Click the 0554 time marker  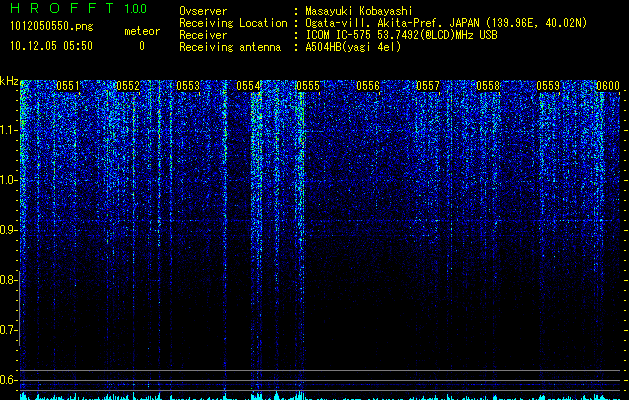pos(248,86)
